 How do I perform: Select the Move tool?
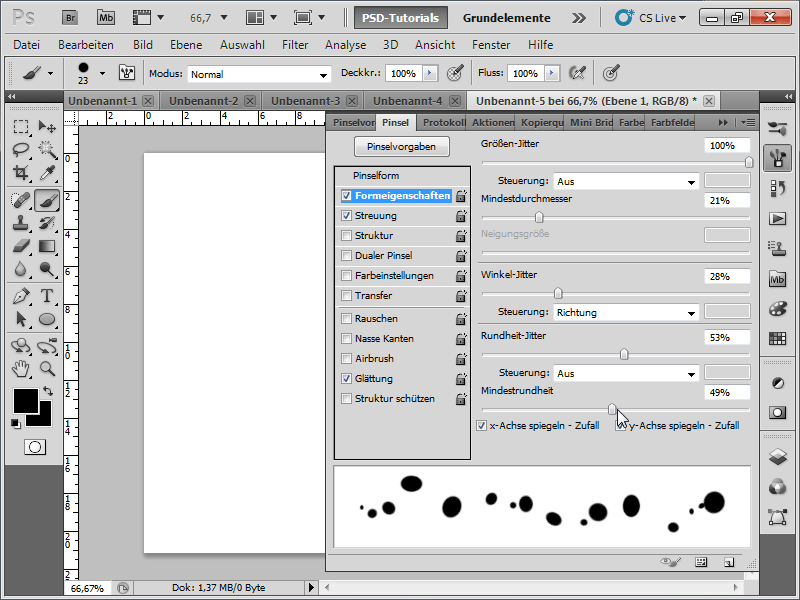(x=47, y=126)
